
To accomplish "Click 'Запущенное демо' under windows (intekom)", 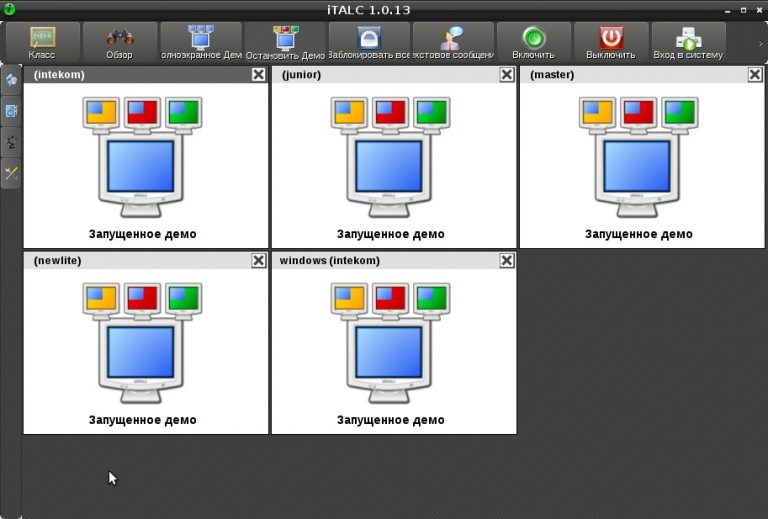I will pos(391,420).
